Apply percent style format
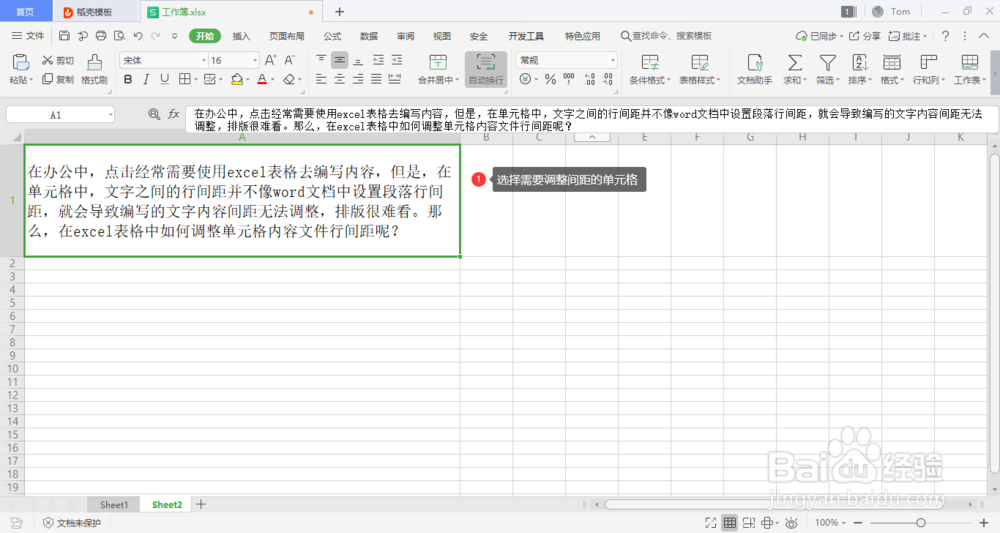Viewport: 1000px width, 533px height. point(550,79)
